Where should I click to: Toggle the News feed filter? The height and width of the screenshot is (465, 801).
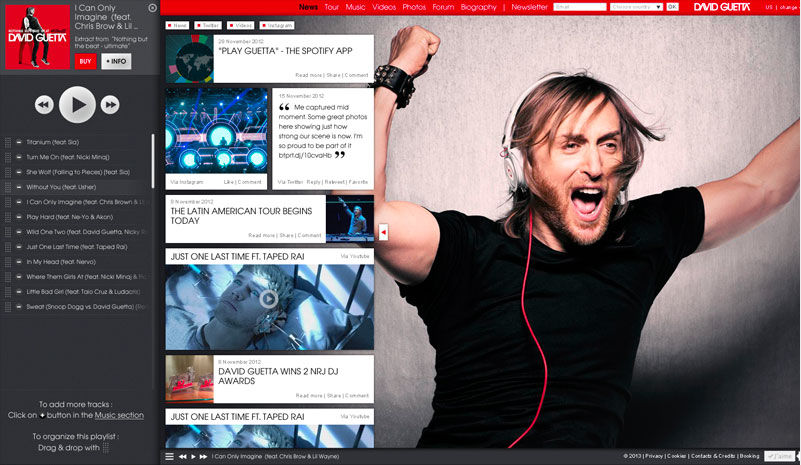click(x=177, y=25)
